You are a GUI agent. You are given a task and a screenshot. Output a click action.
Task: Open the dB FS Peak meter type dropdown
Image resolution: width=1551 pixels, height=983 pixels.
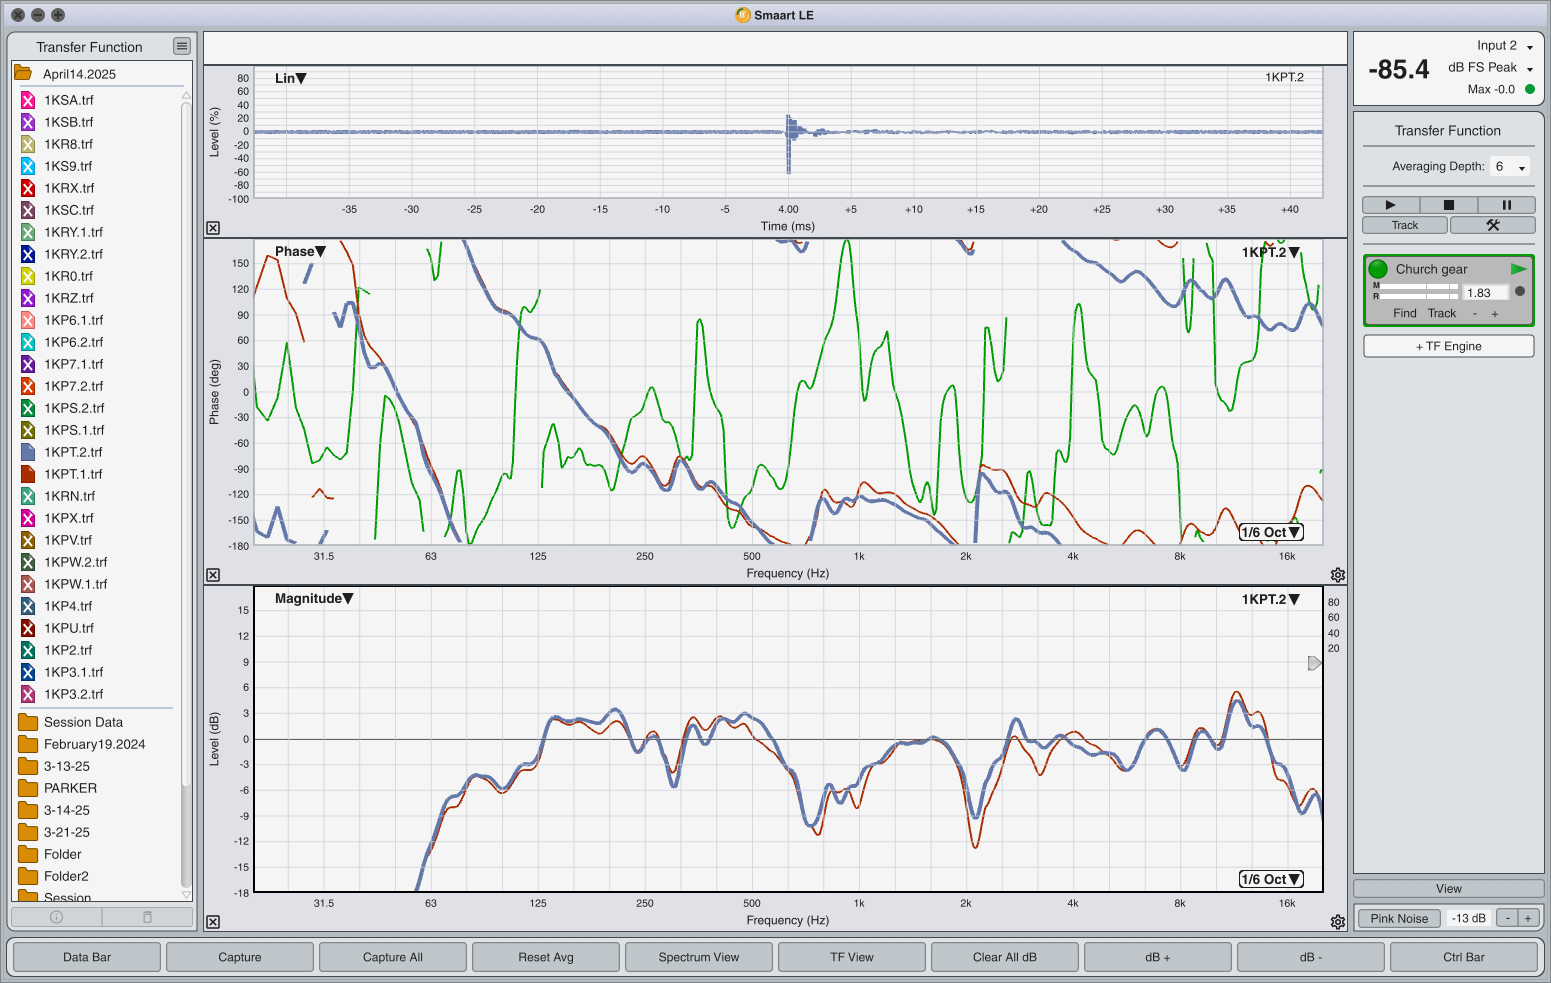(x=1490, y=67)
